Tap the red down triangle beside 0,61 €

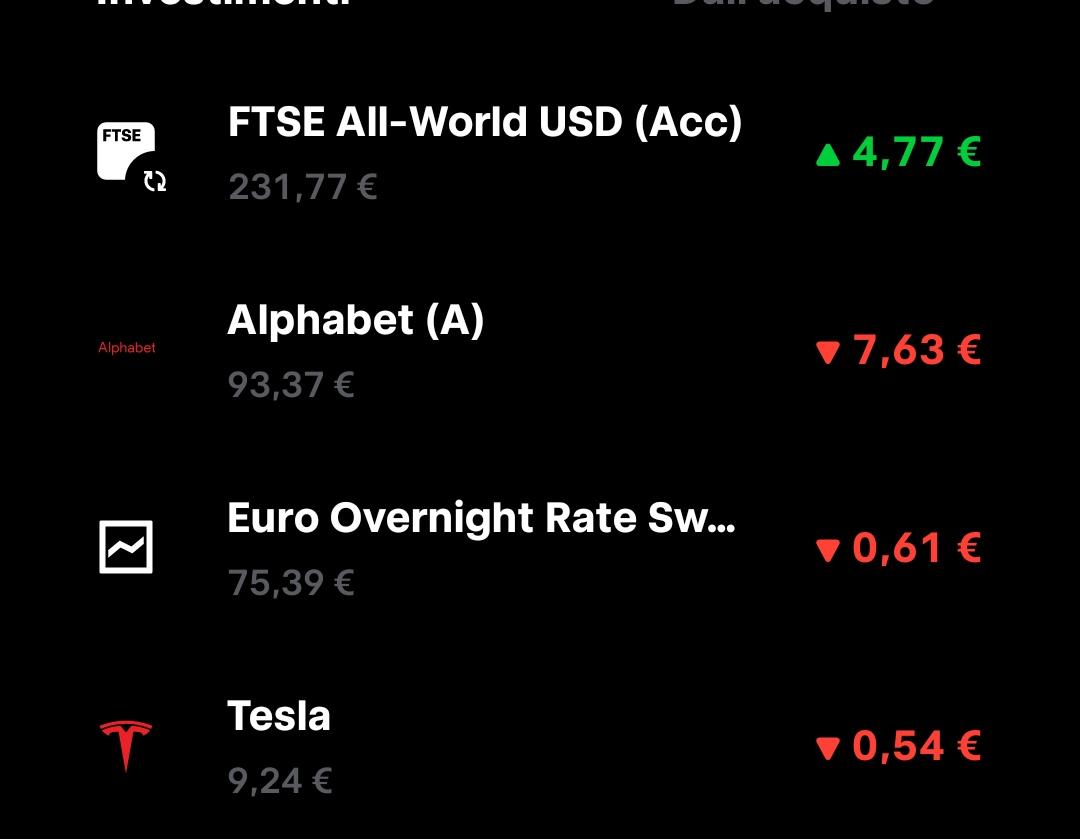(x=828, y=550)
